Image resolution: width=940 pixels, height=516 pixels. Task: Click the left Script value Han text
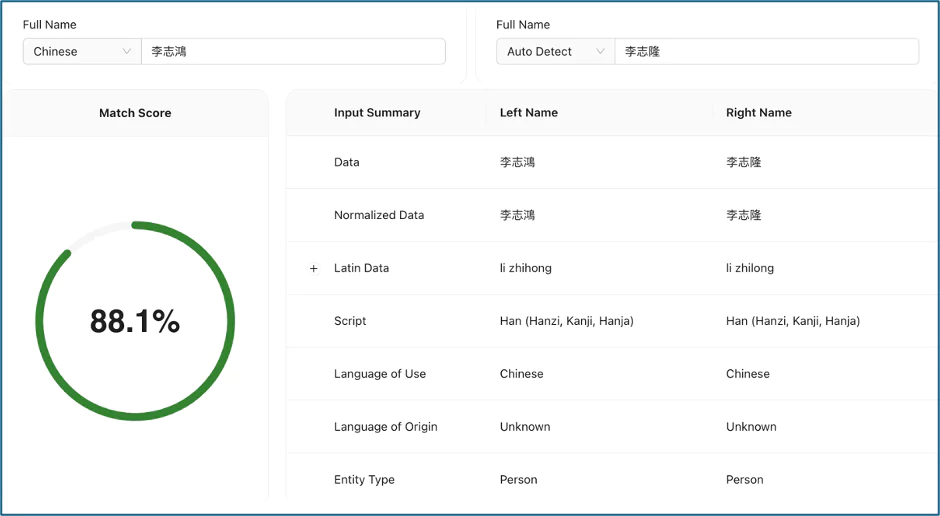(x=566, y=321)
